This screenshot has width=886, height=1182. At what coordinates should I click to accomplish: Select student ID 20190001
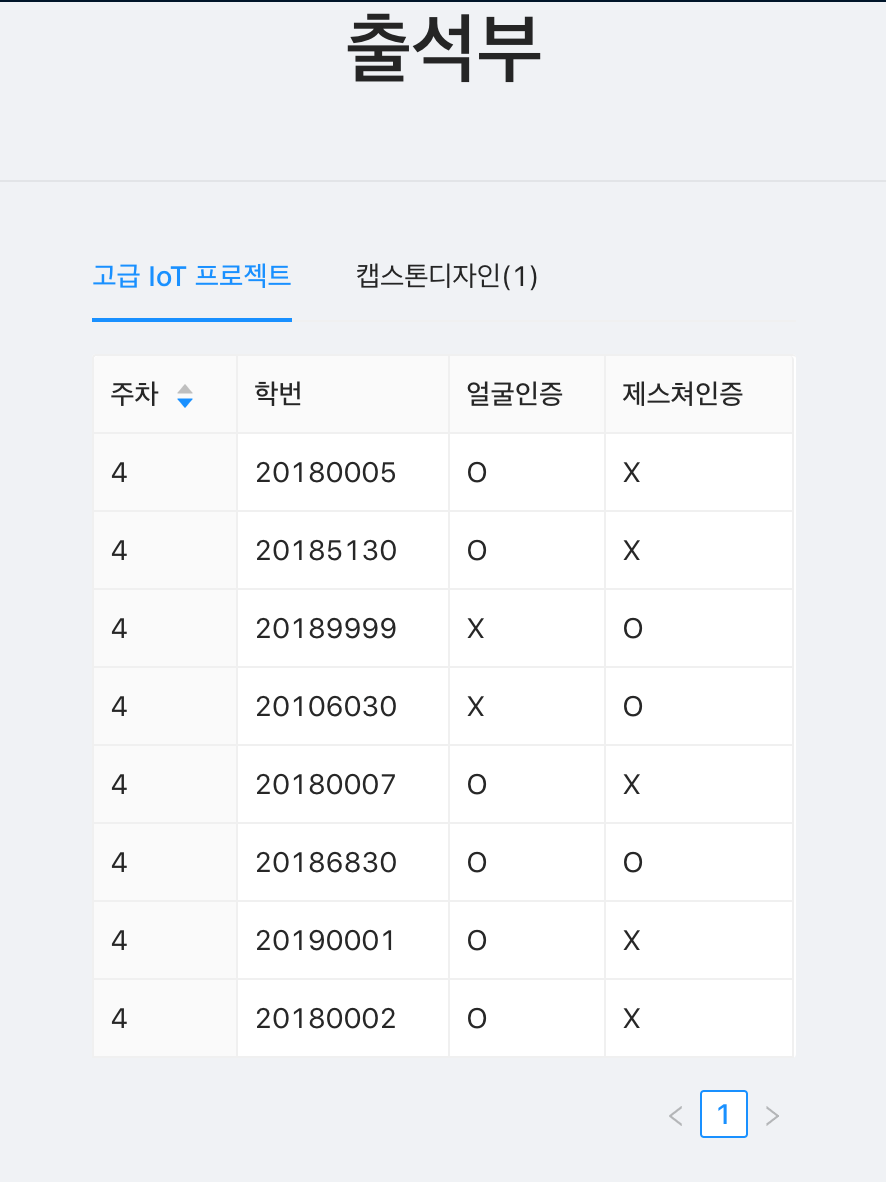326,941
